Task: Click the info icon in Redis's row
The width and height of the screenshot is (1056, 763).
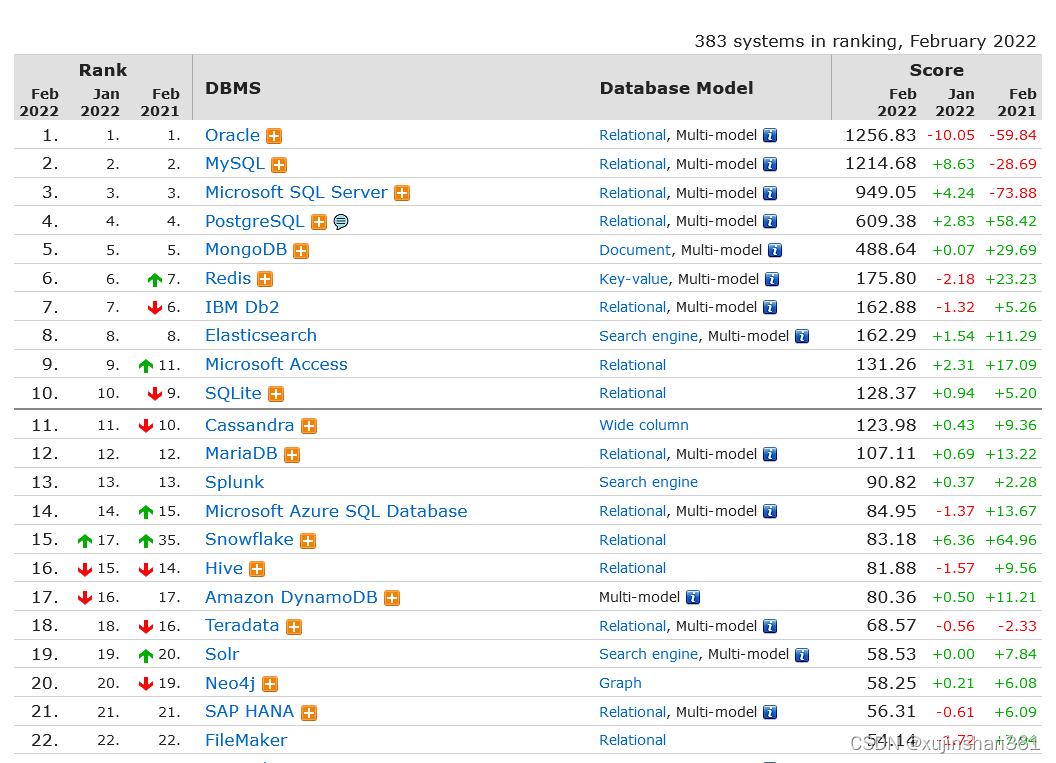Action: click(x=772, y=279)
